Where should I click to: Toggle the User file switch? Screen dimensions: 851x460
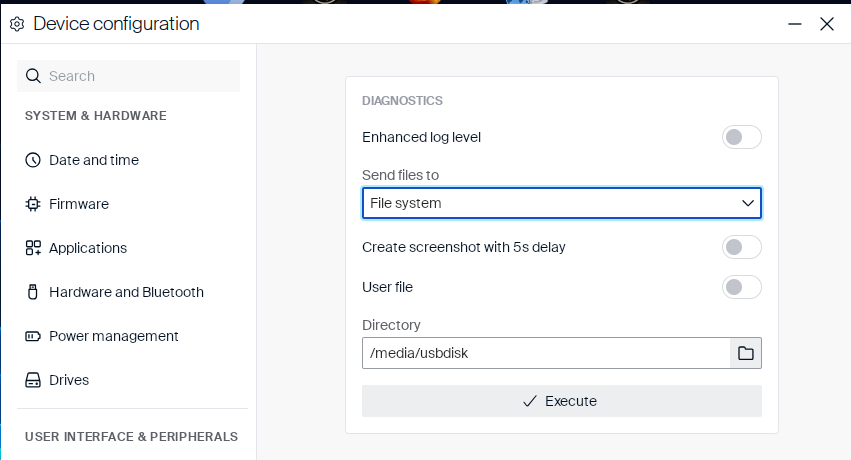coord(741,287)
